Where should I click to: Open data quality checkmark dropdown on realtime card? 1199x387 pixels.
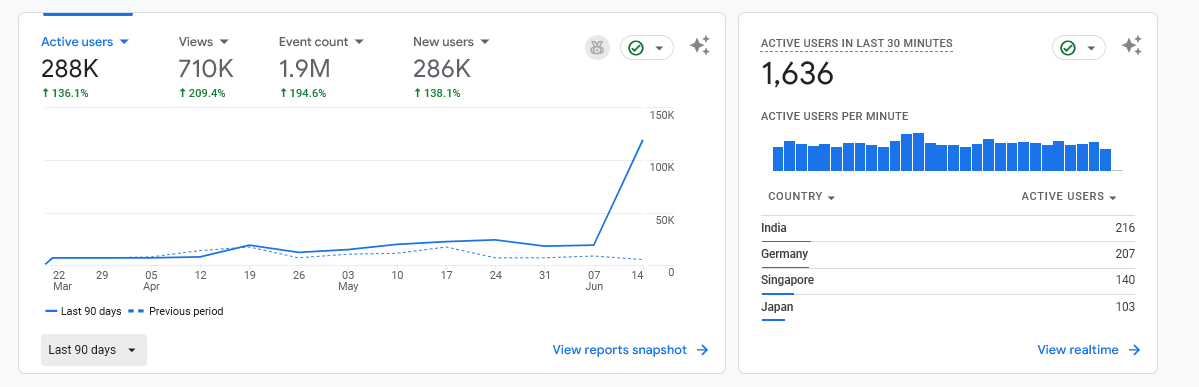(x=1079, y=47)
